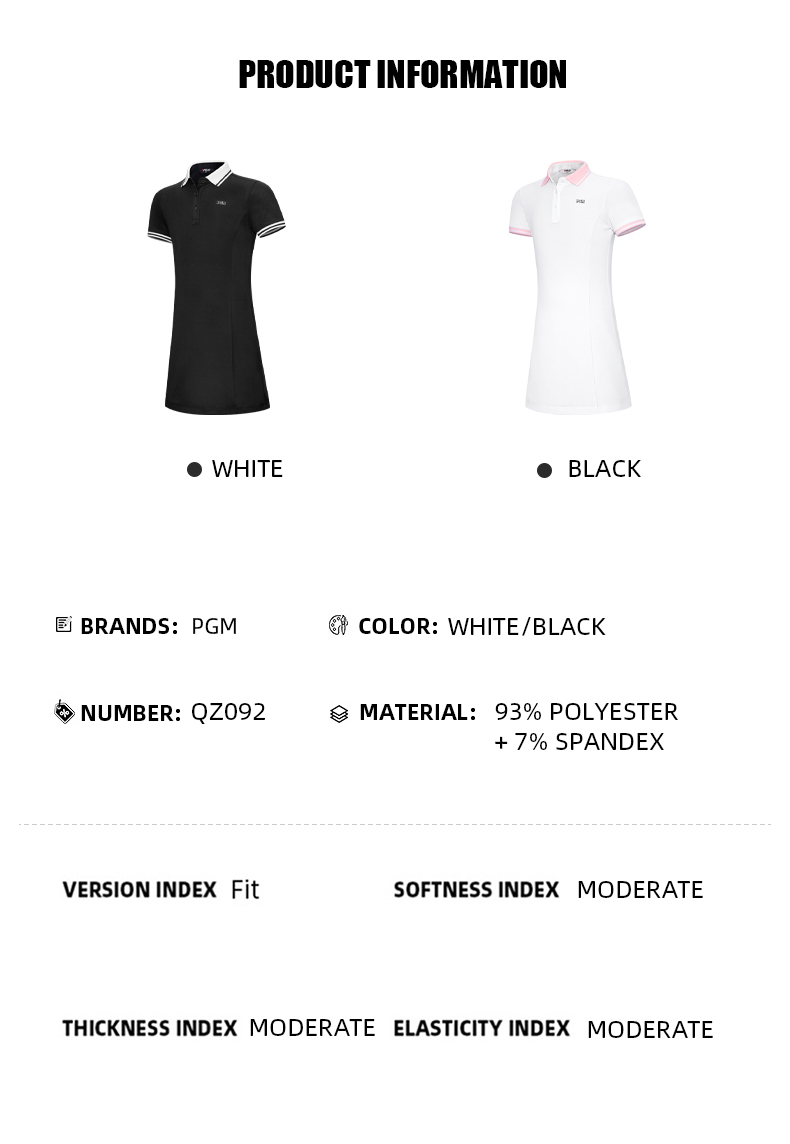Viewport: 790px width, 1144px height.
Task: Click the stacked layers icon beside MATERIAL
Action: (x=339, y=713)
